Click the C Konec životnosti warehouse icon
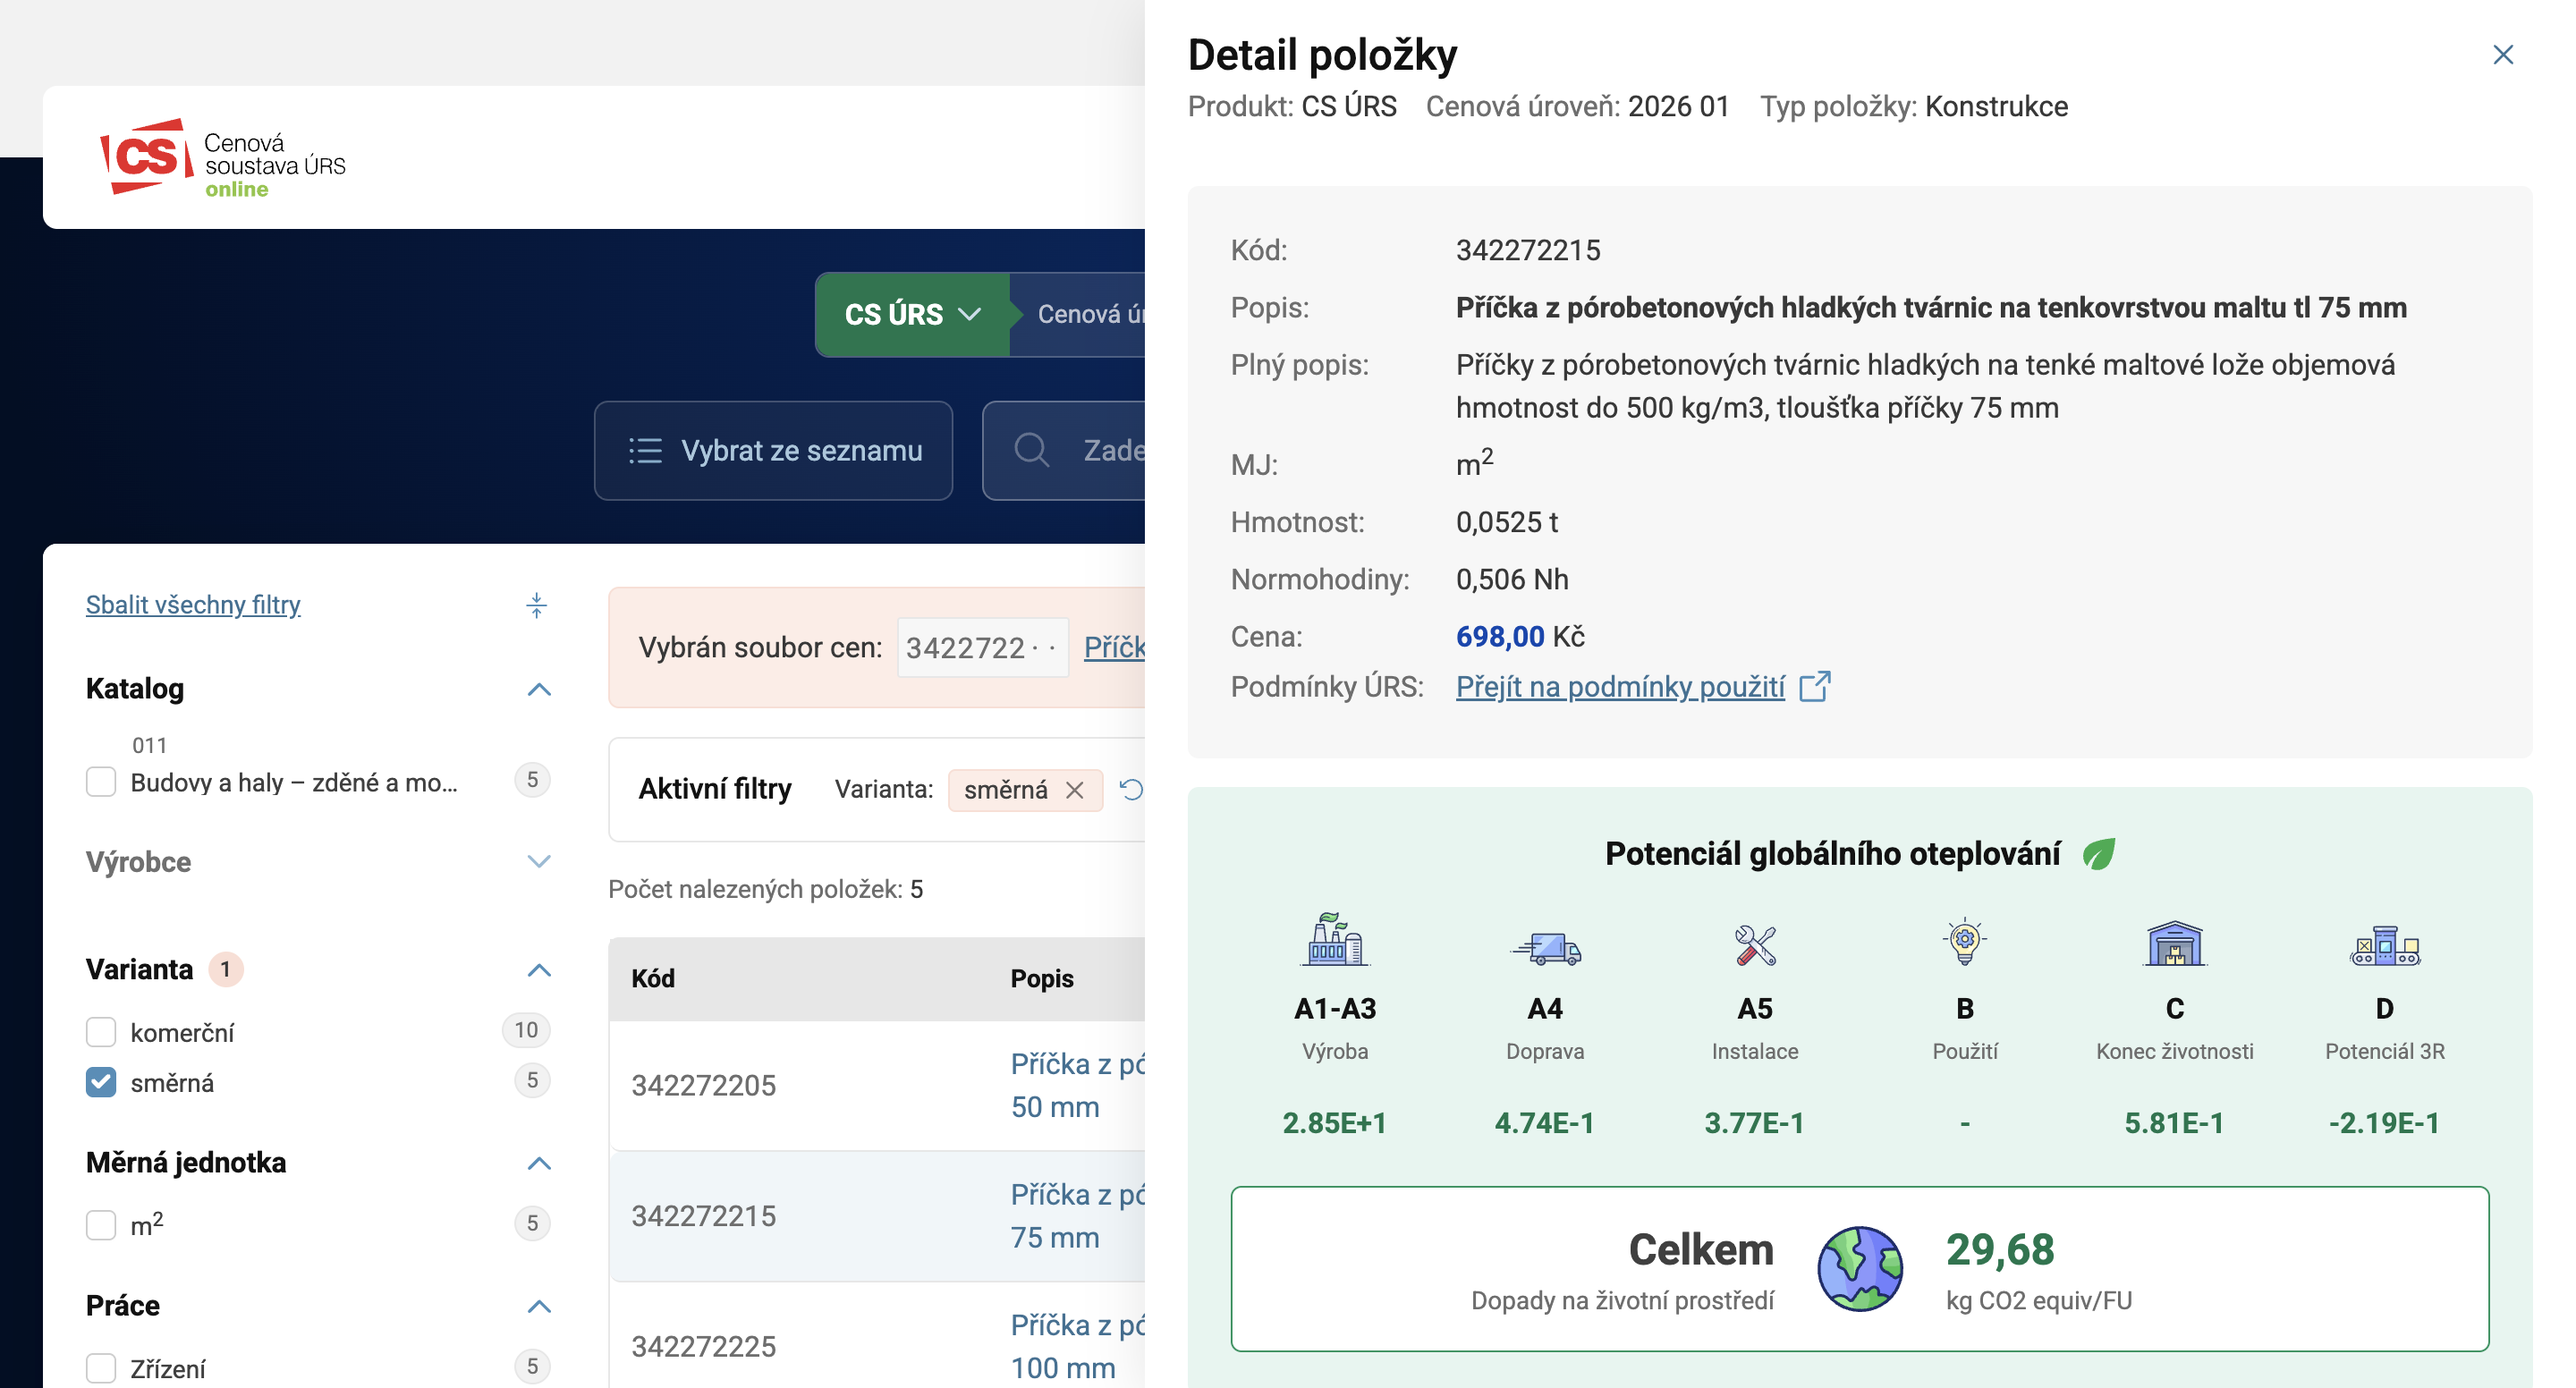Image resolution: width=2576 pixels, height=1388 pixels. pos(2174,942)
